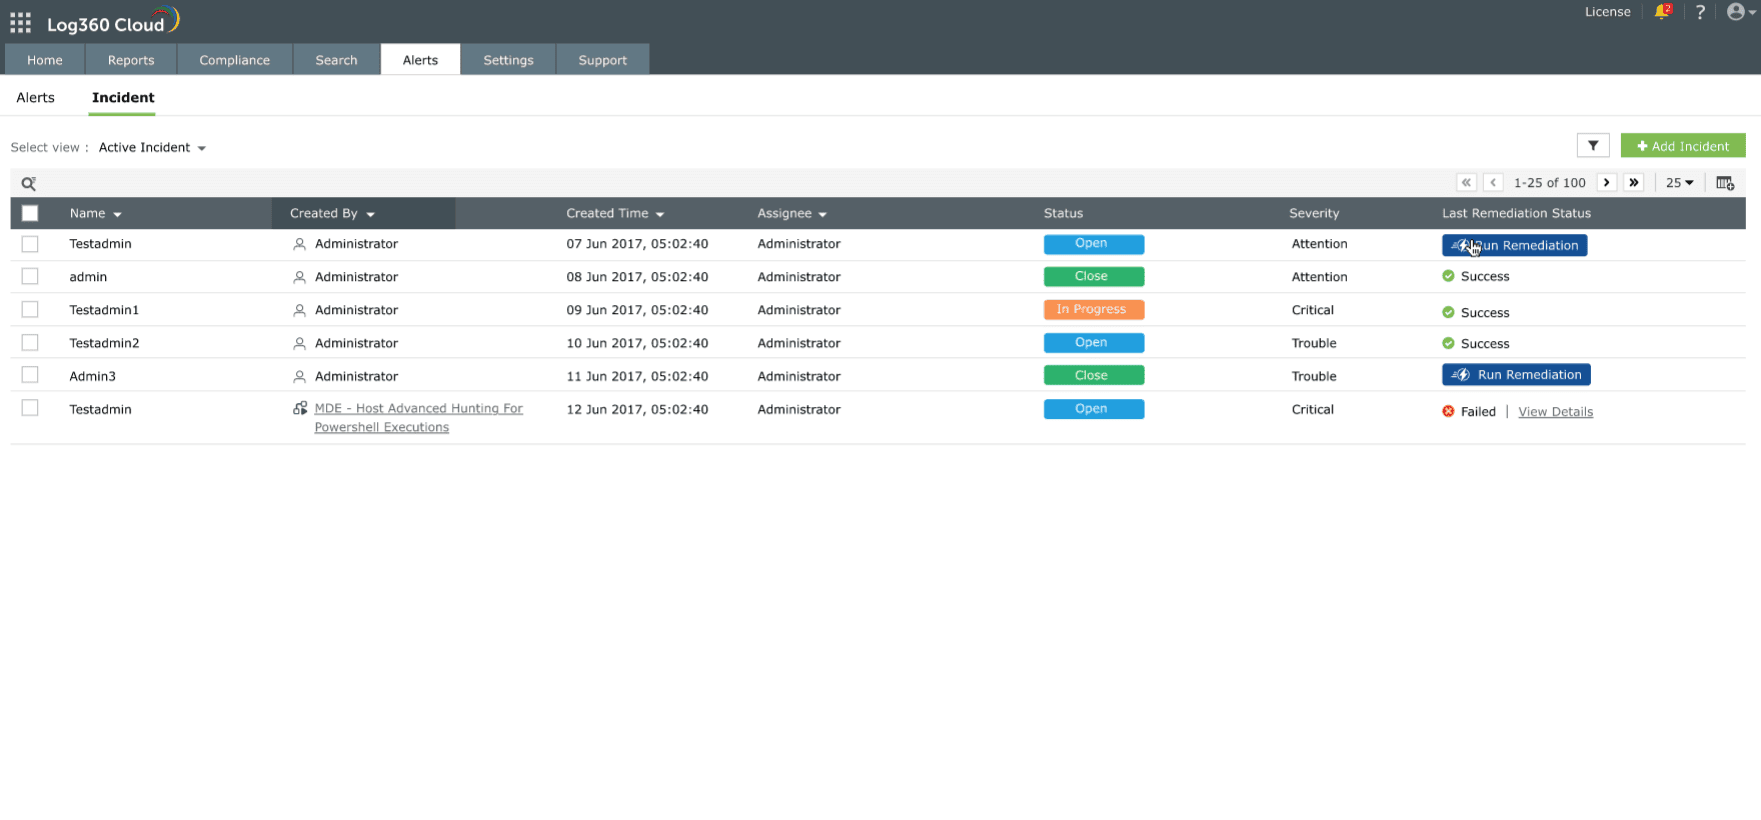This screenshot has width=1761, height=820.
Task: Go to the previous page of results
Action: 1493,182
